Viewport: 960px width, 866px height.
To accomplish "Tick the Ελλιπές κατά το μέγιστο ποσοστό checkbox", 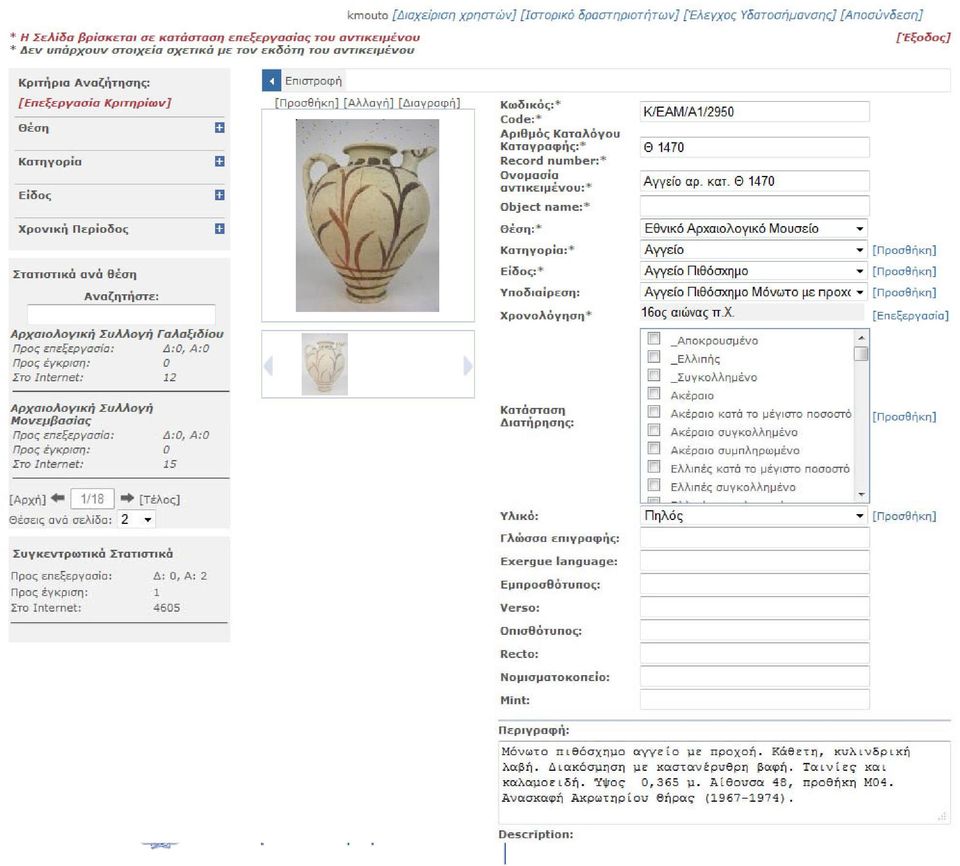I will [x=654, y=467].
